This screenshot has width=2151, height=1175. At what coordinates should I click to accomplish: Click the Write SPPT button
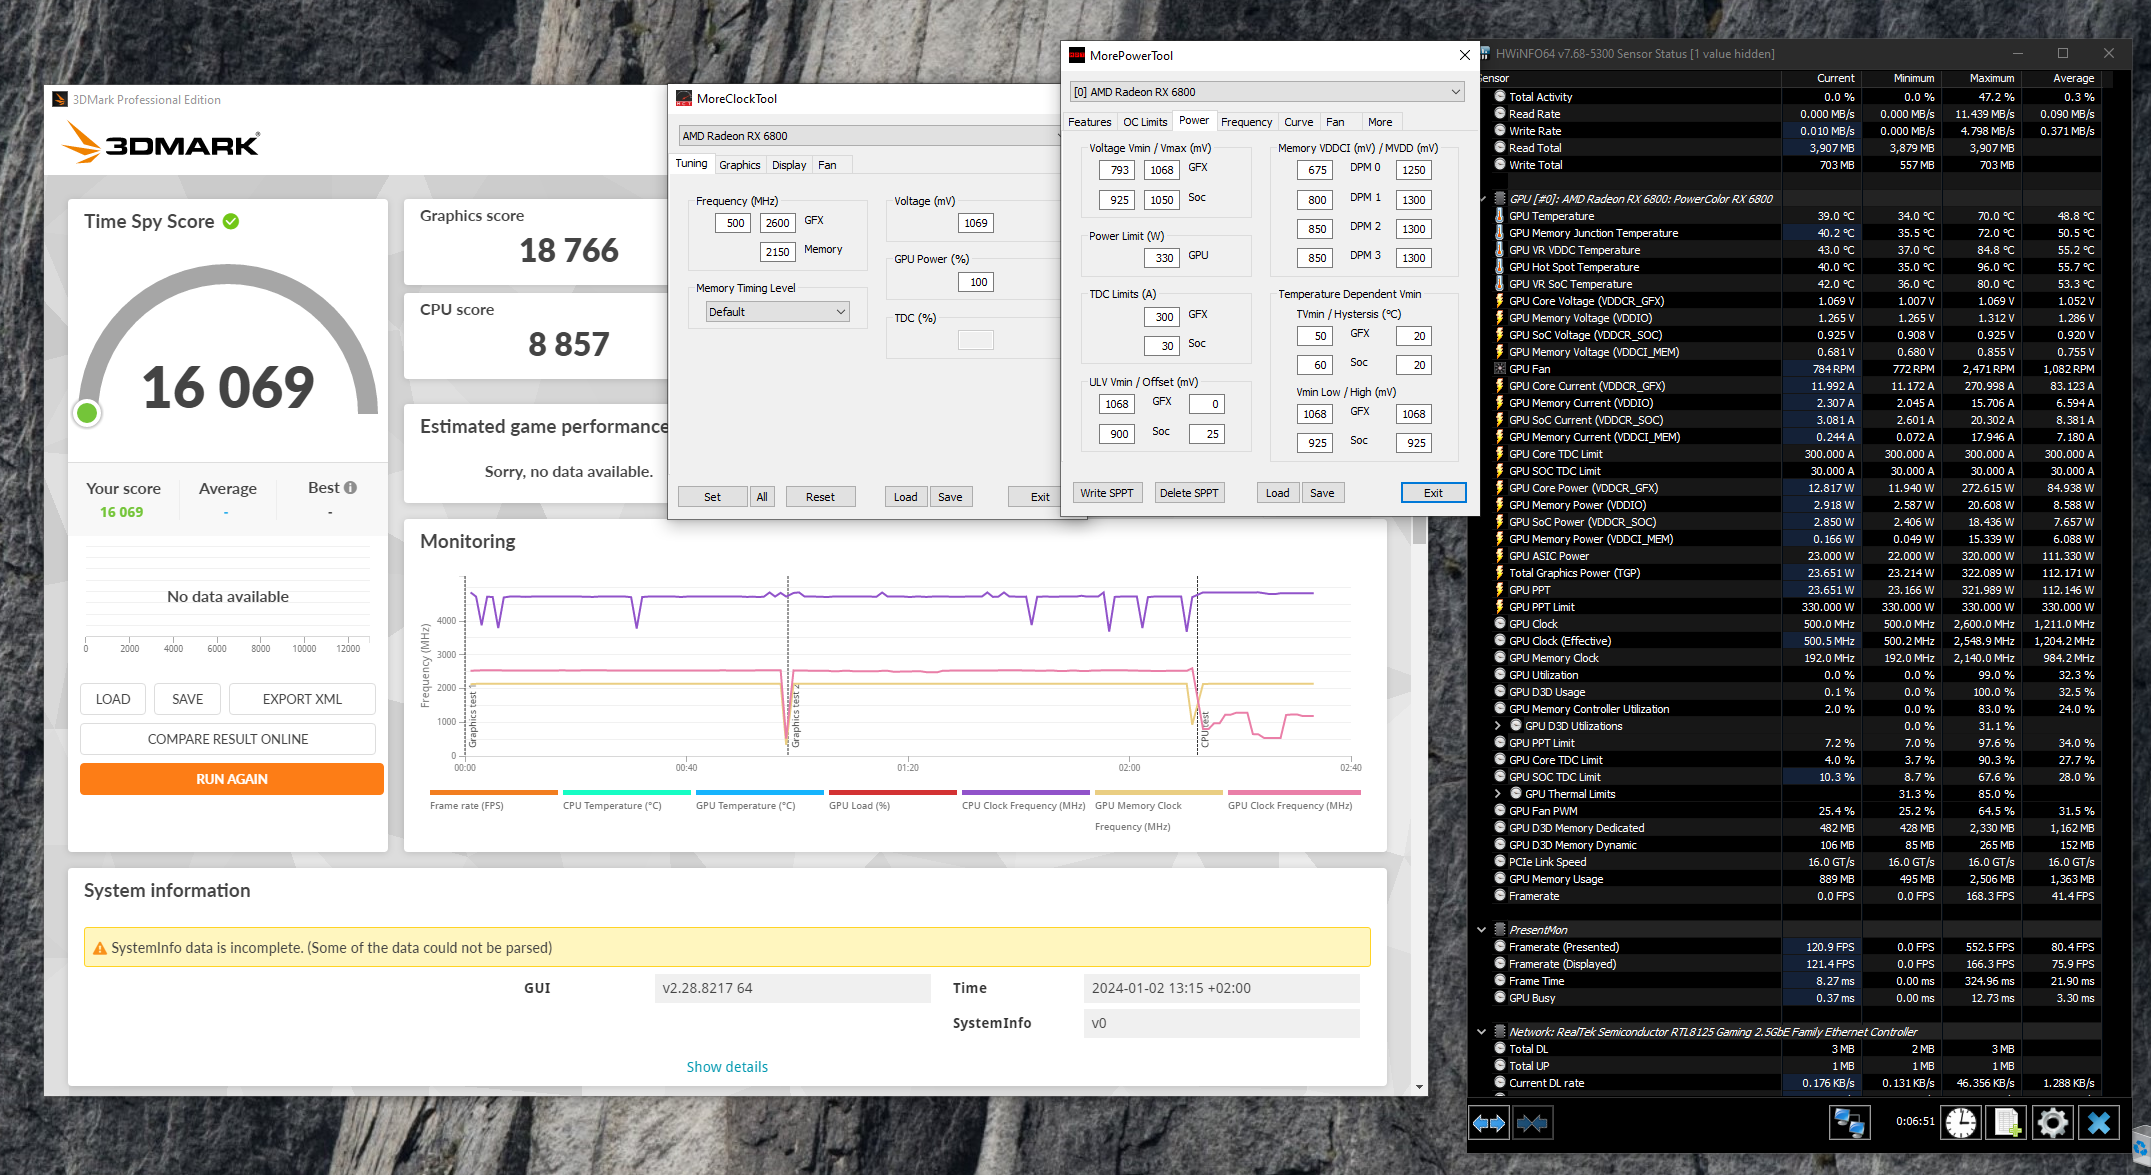pos(1106,493)
